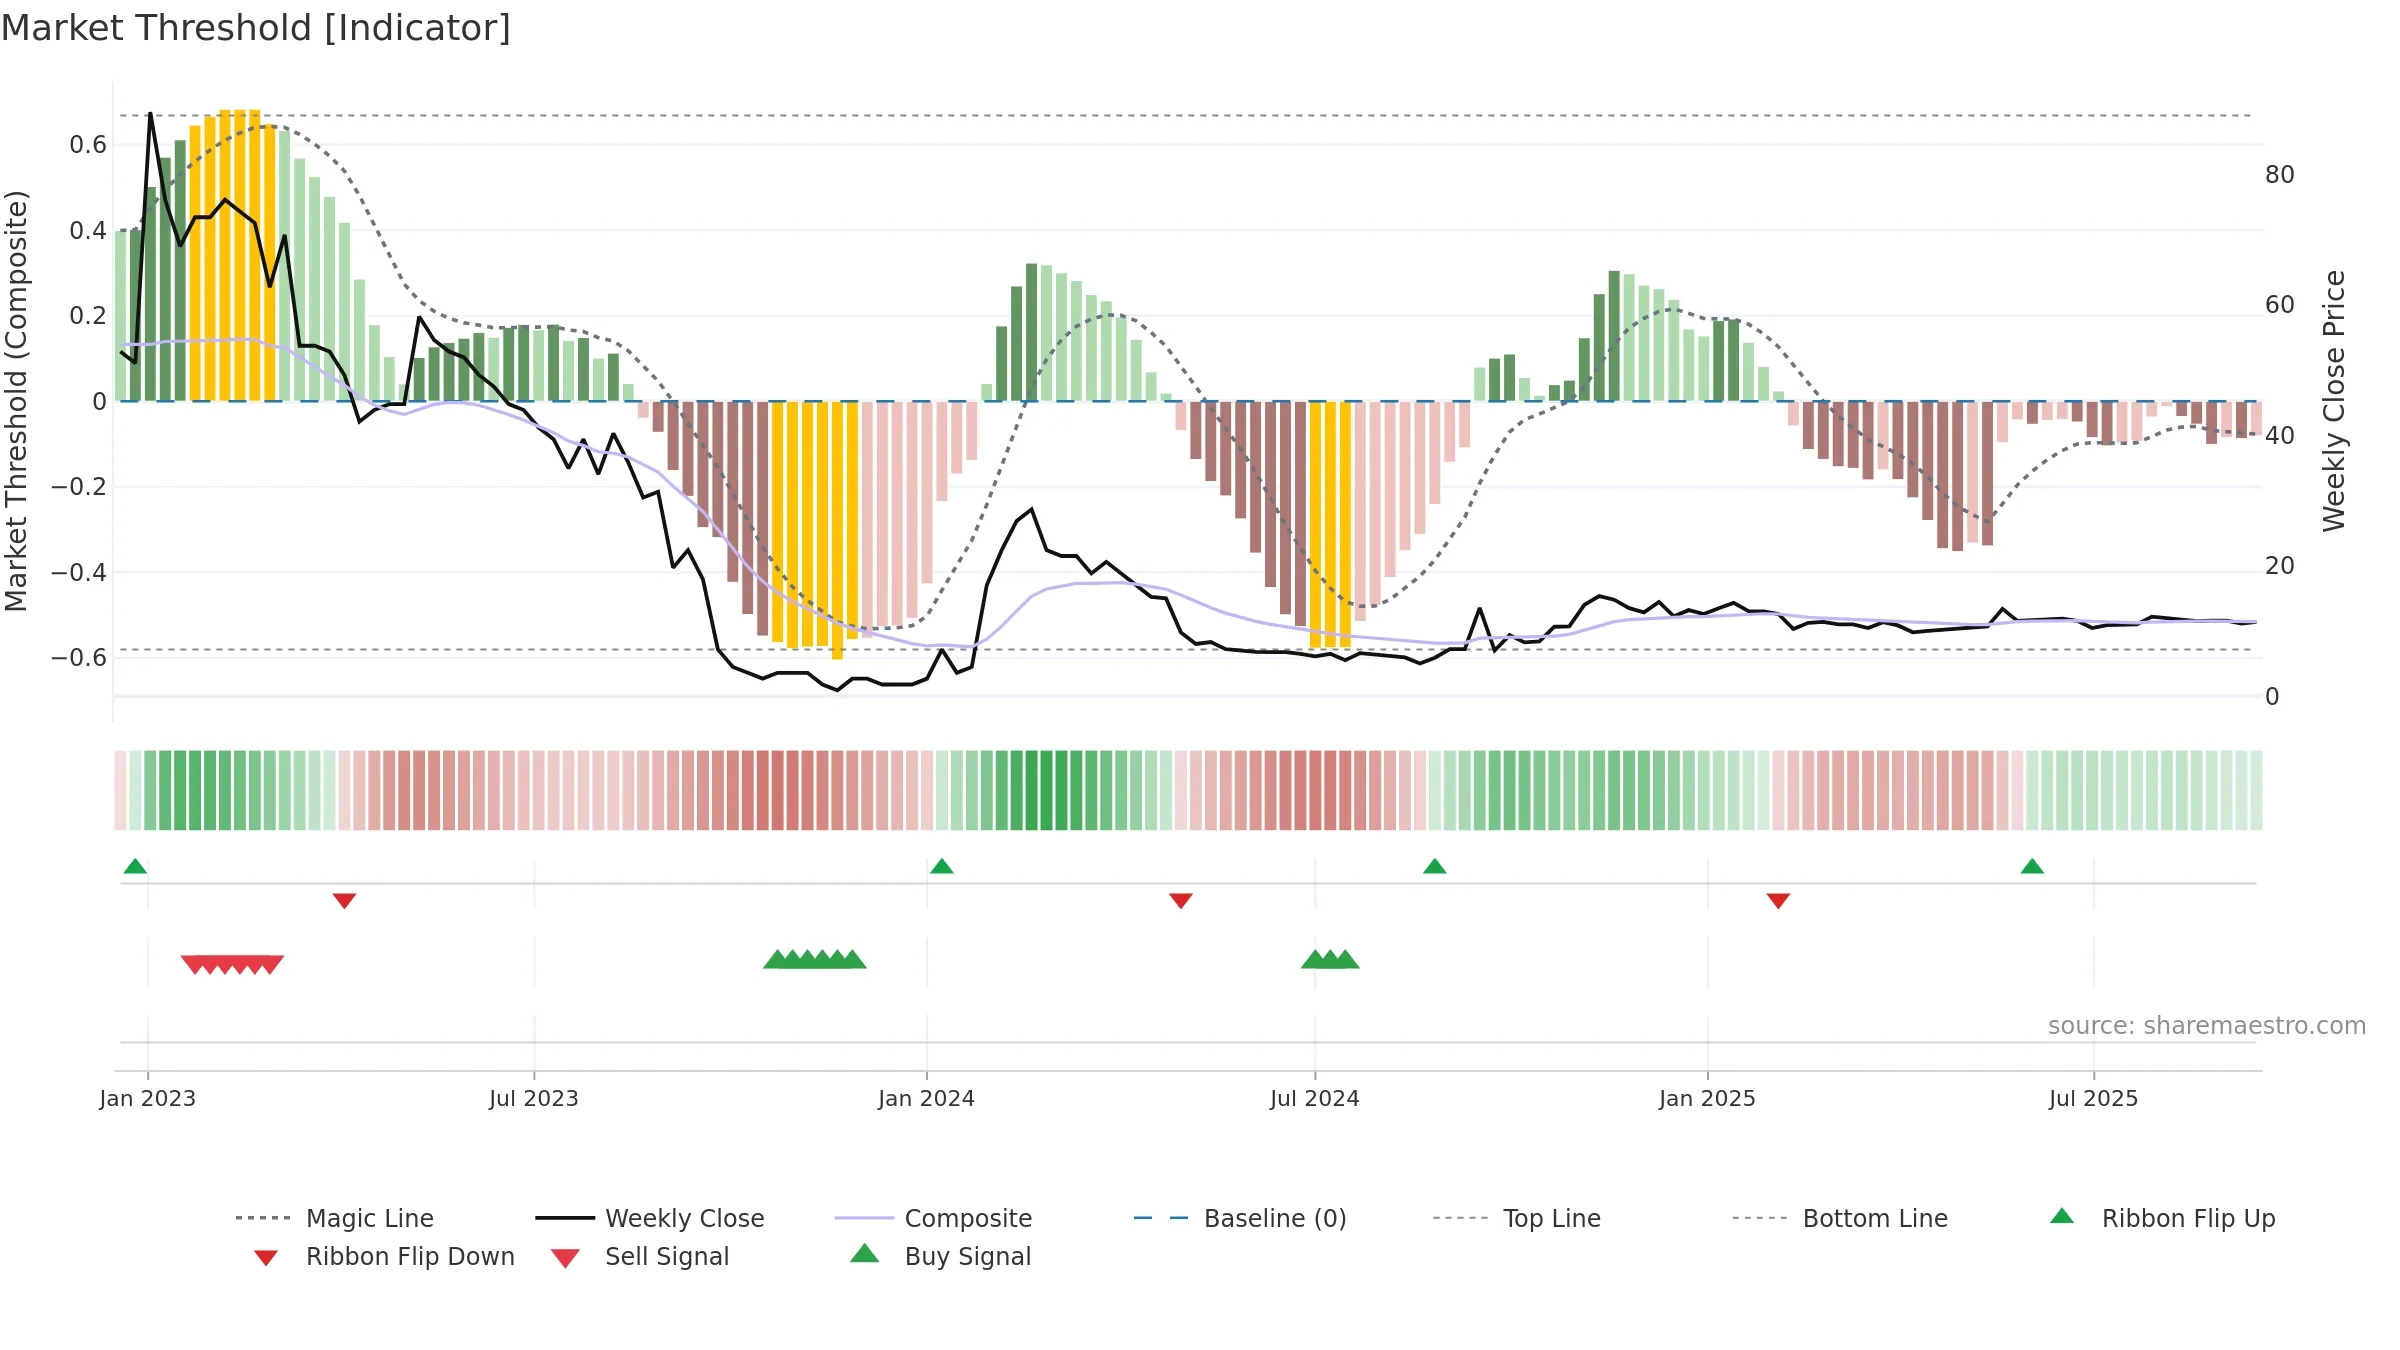Click the 0.4 left axis tick label
Image resolution: width=2400 pixels, height=1350 pixels.
88,231
